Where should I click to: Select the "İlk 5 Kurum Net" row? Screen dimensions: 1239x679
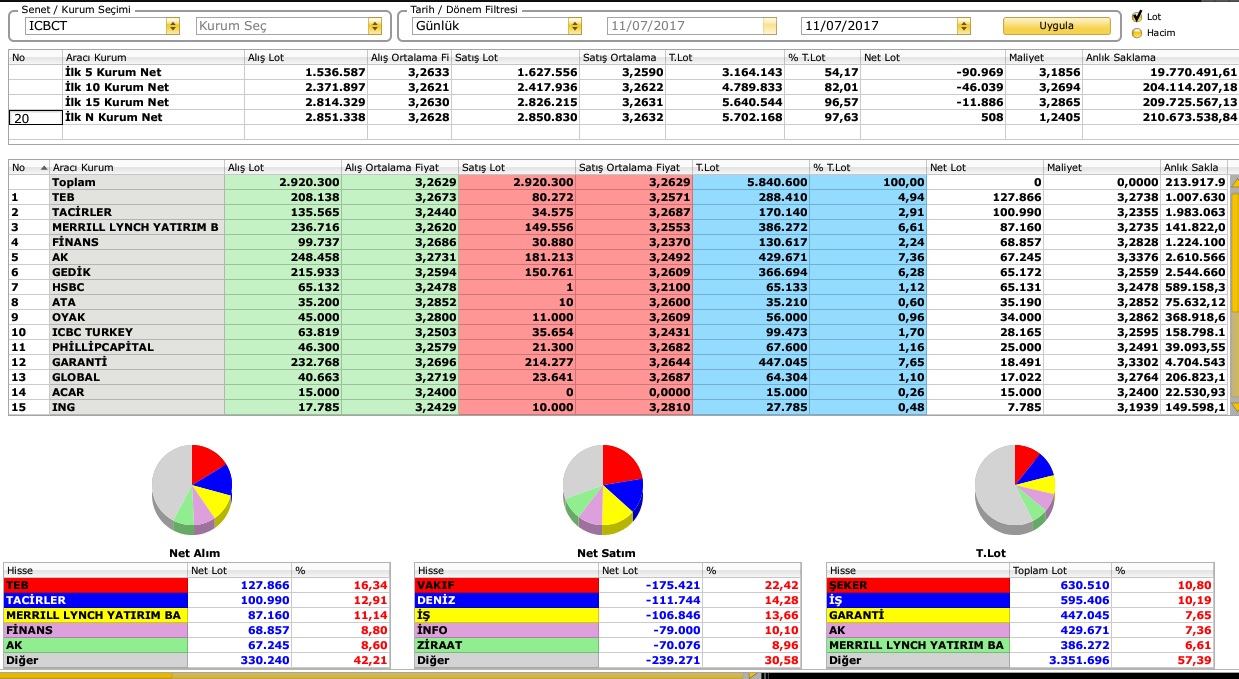click(624, 73)
